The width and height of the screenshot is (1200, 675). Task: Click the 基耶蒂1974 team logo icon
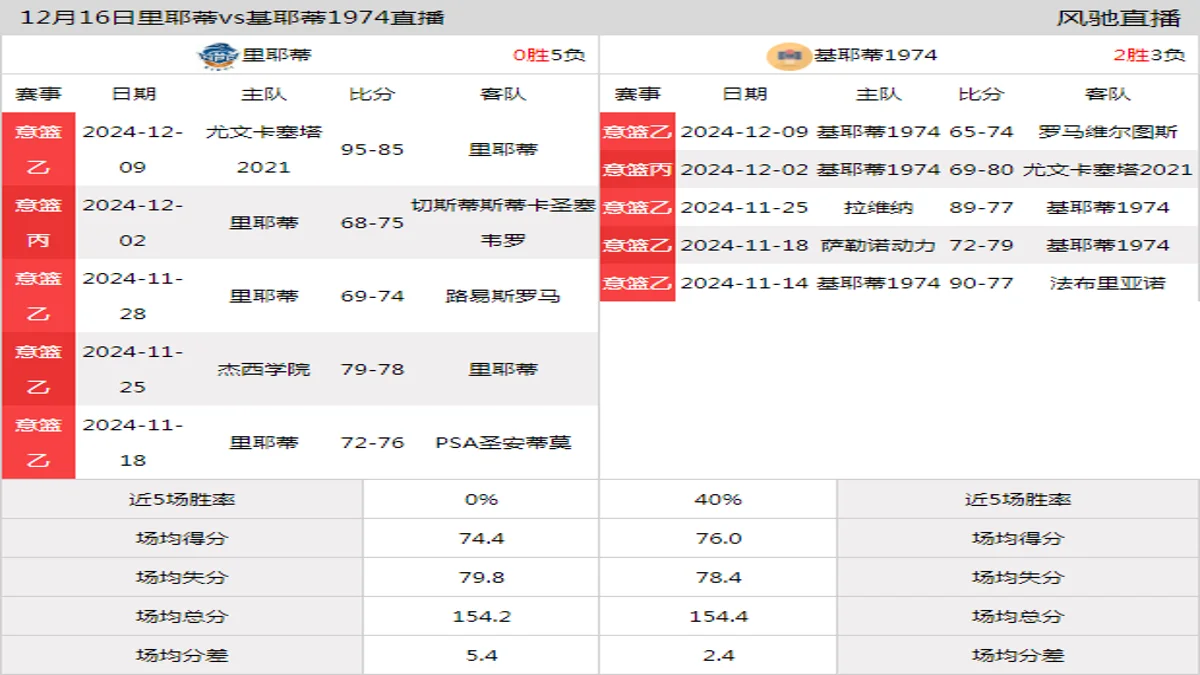789,55
